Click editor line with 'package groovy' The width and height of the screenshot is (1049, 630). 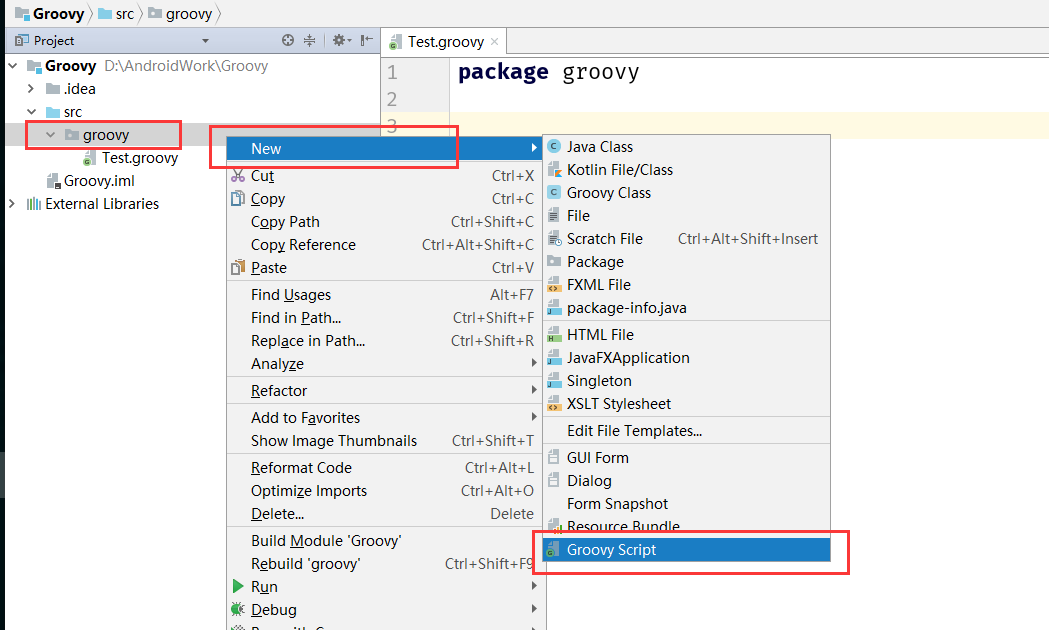(x=549, y=72)
